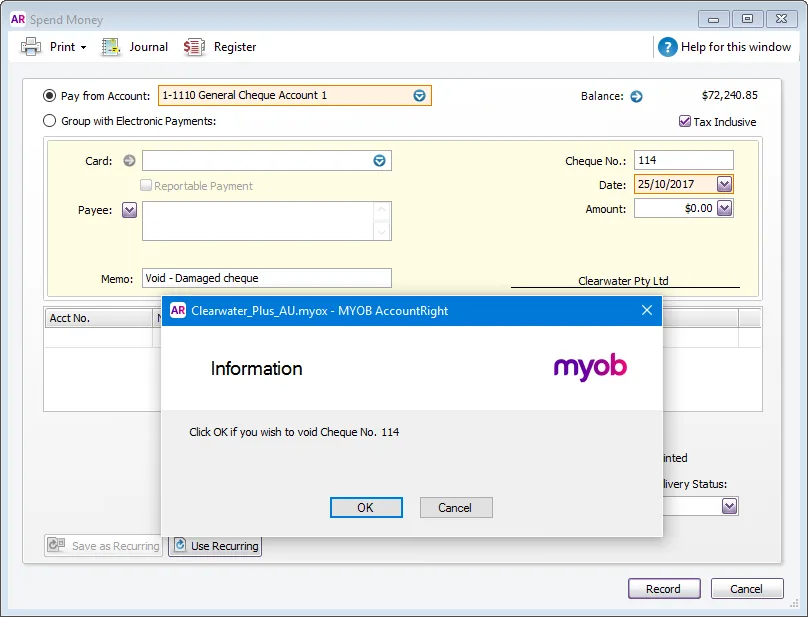Image resolution: width=808 pixels, height=617 pixels.
Task: Click the balance value $72,240.85
Action: (730, 95)
